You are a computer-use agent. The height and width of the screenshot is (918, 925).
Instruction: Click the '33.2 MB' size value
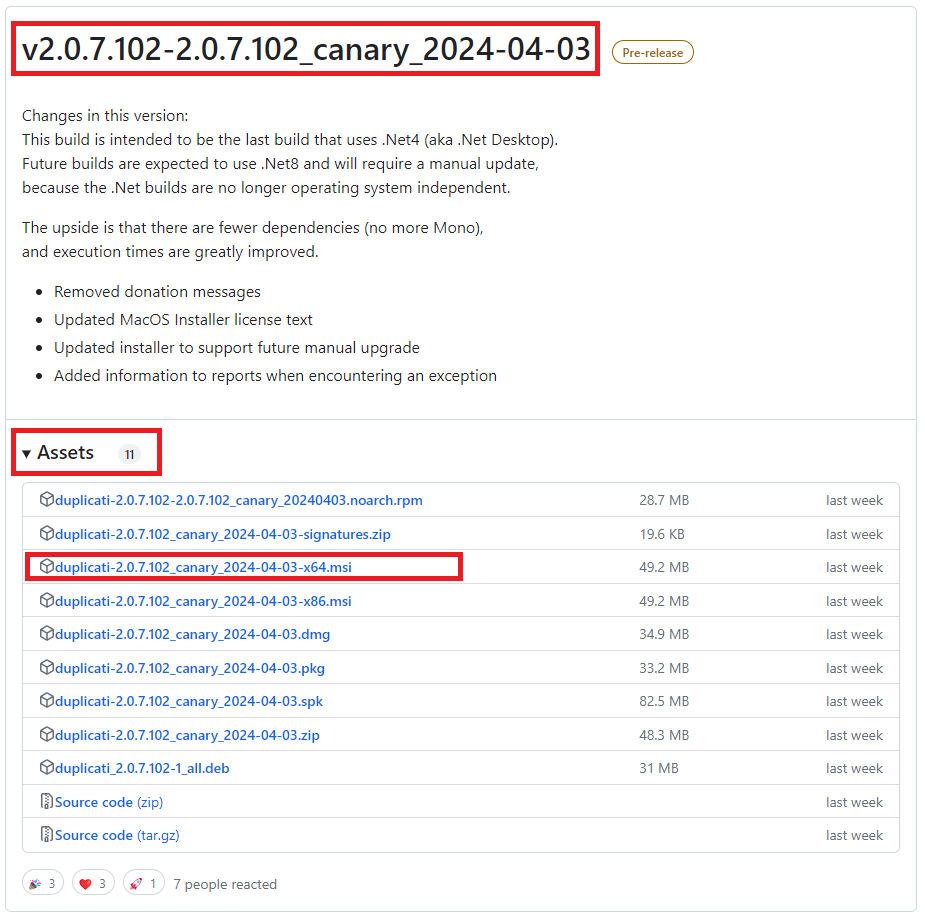tap(664, 668)
